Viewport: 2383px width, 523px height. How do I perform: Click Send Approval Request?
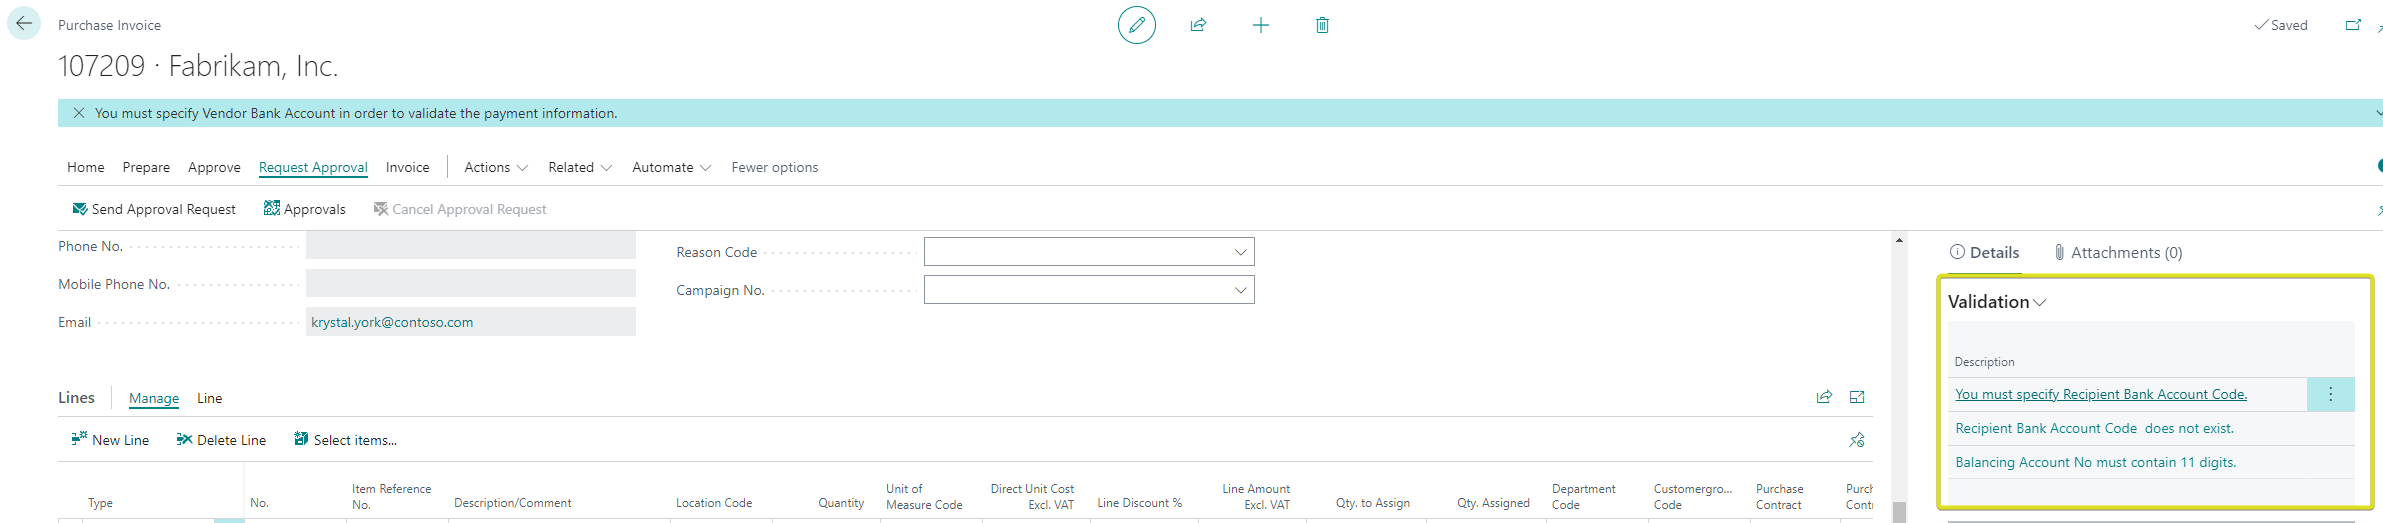click(x=154, y=209)
